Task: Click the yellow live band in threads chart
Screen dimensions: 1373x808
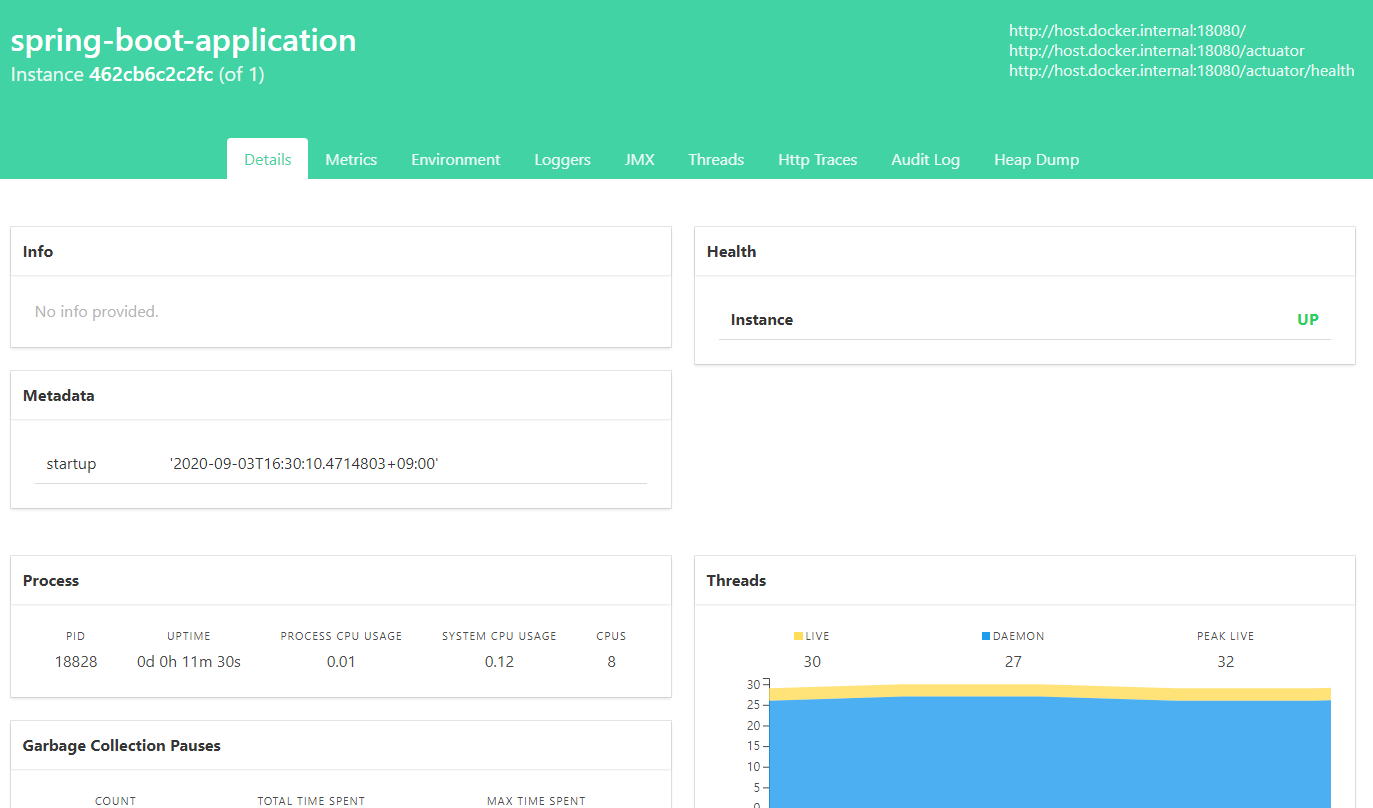Action: click(x=1050, y=691)
